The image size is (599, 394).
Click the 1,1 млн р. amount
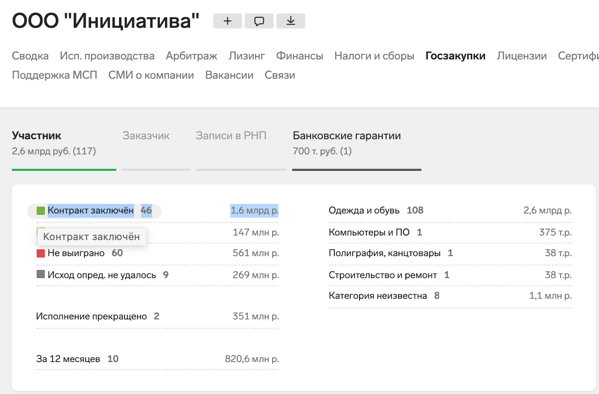click(550, 296)
